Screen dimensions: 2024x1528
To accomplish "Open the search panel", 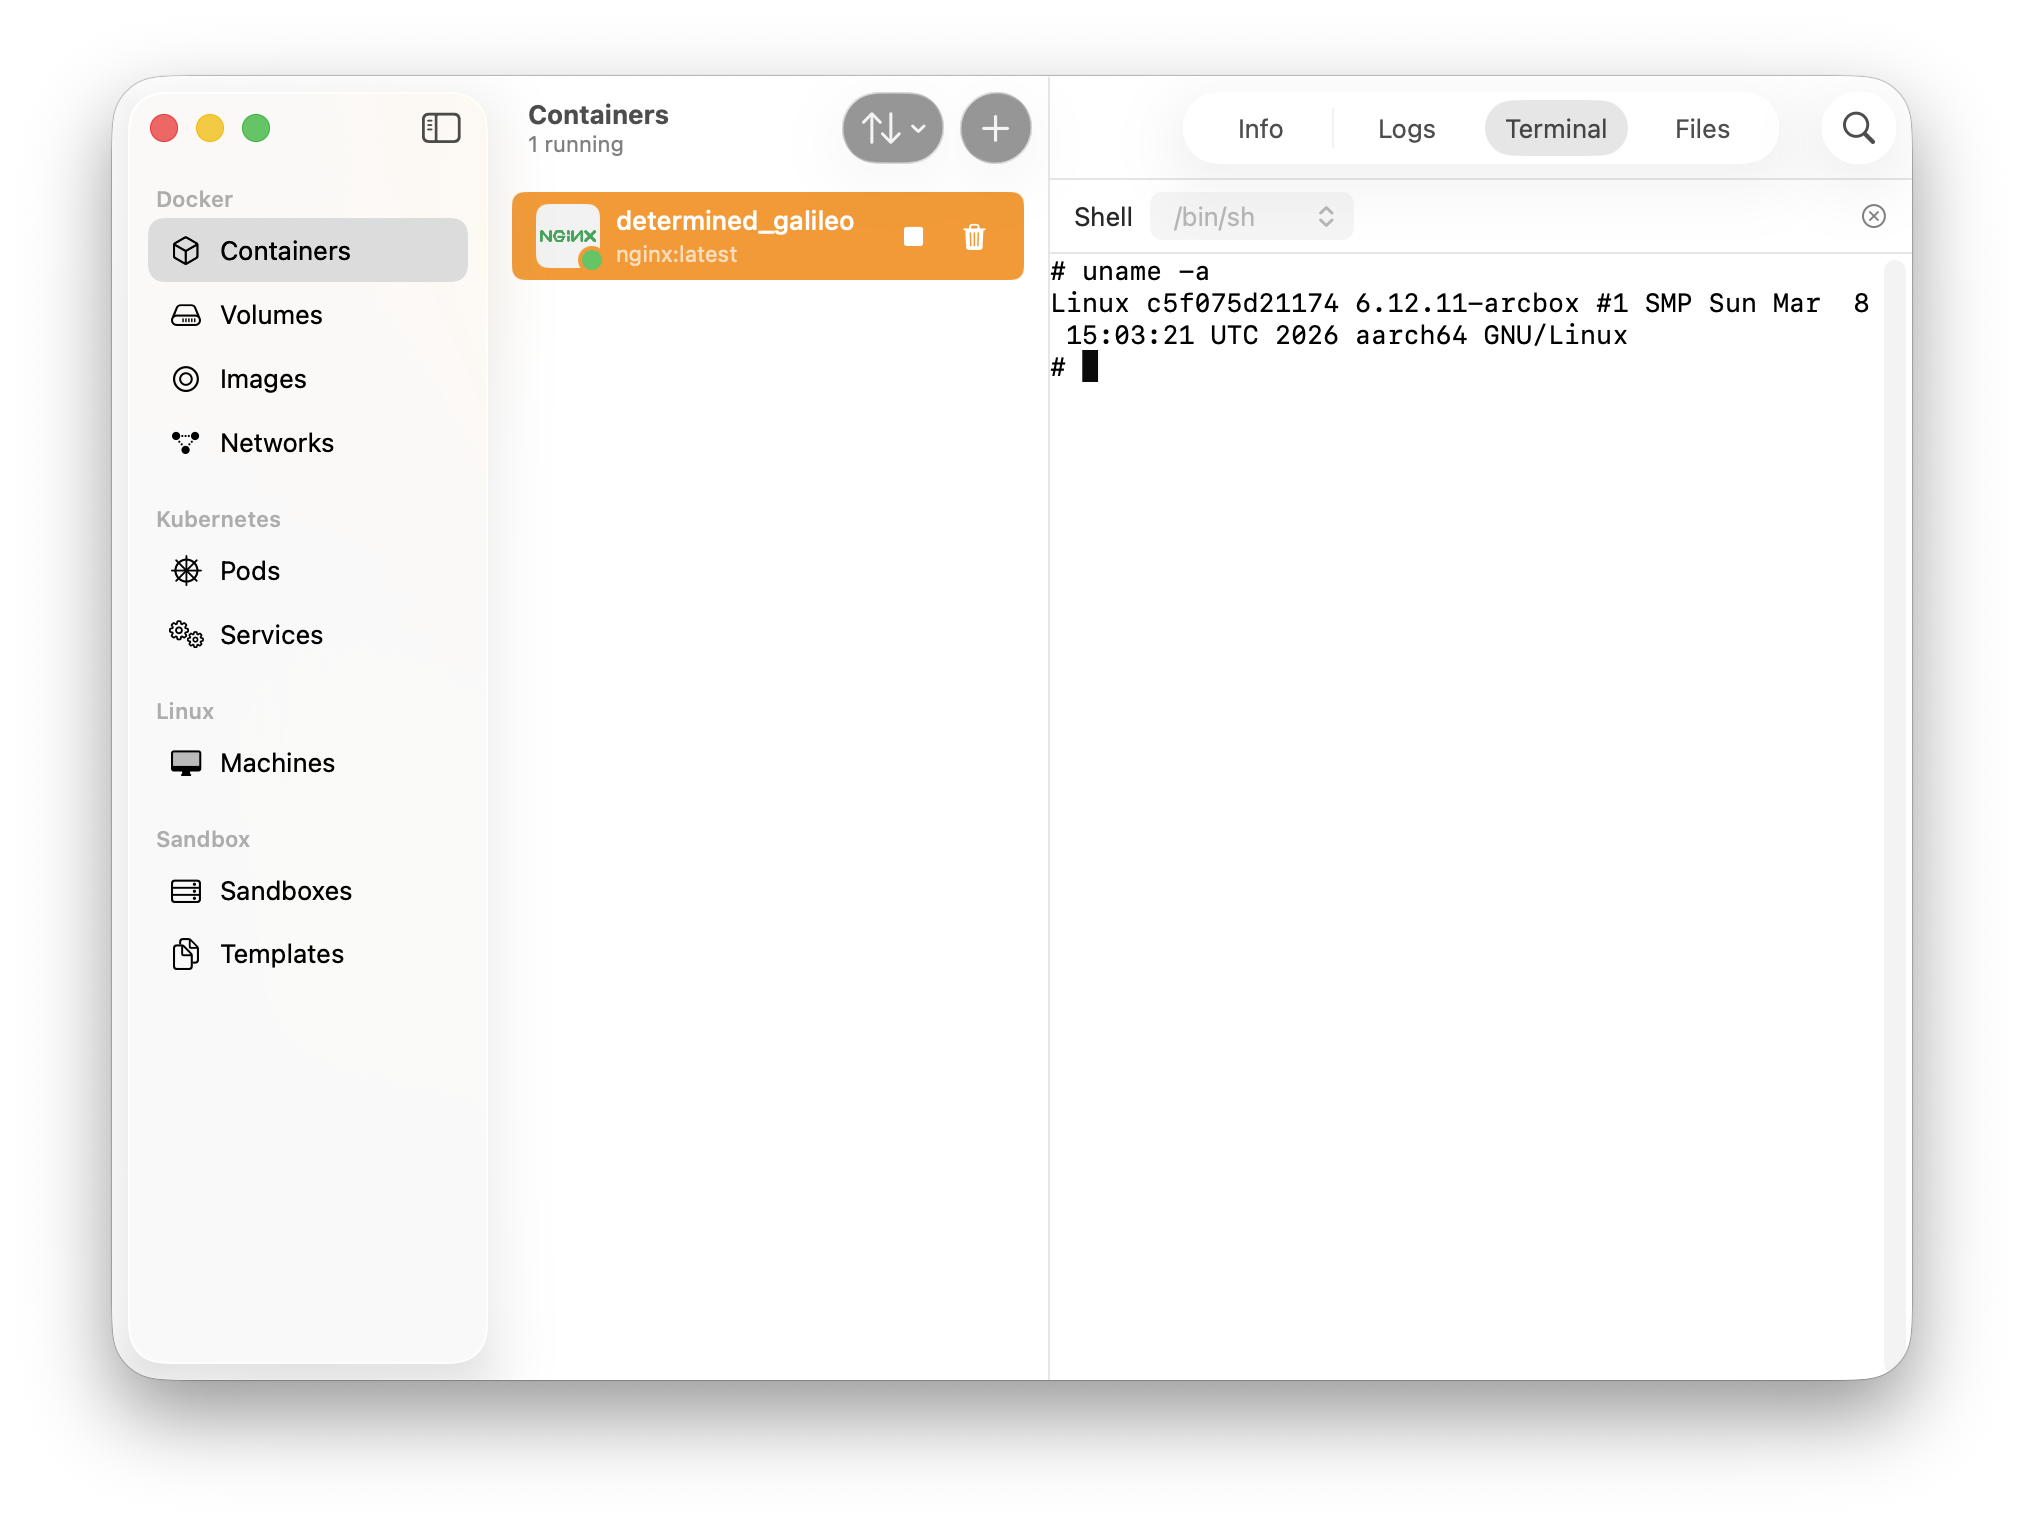I will [1857, 128].
